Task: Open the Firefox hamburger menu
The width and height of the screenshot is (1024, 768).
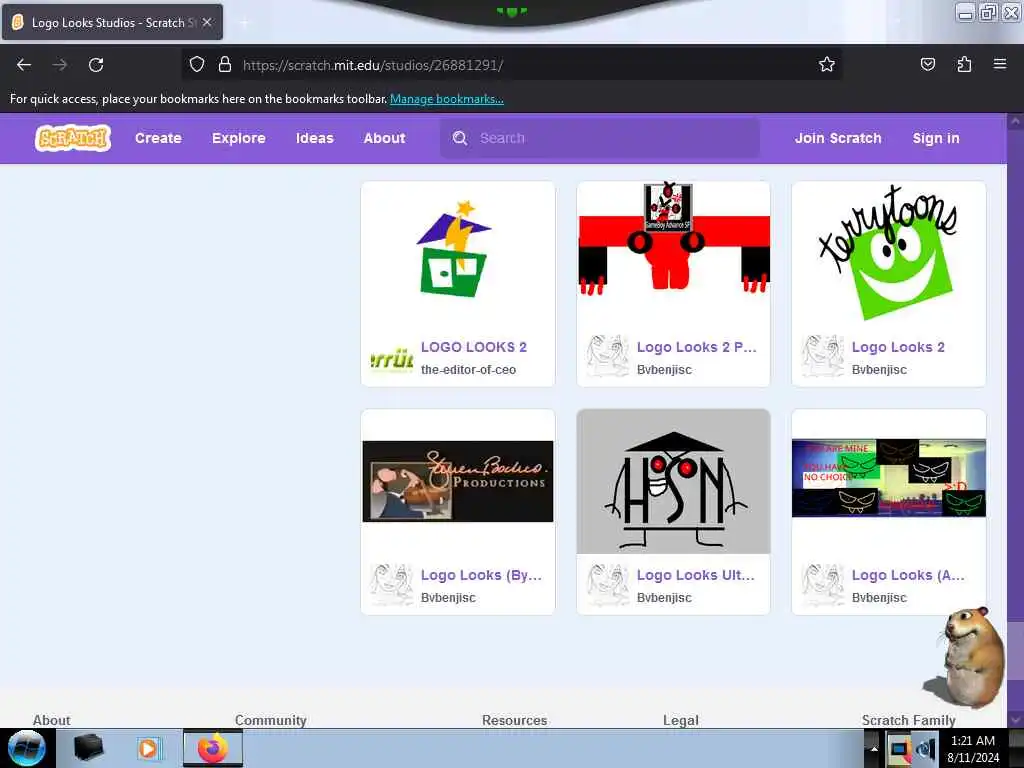Action: pos(1000,64)
